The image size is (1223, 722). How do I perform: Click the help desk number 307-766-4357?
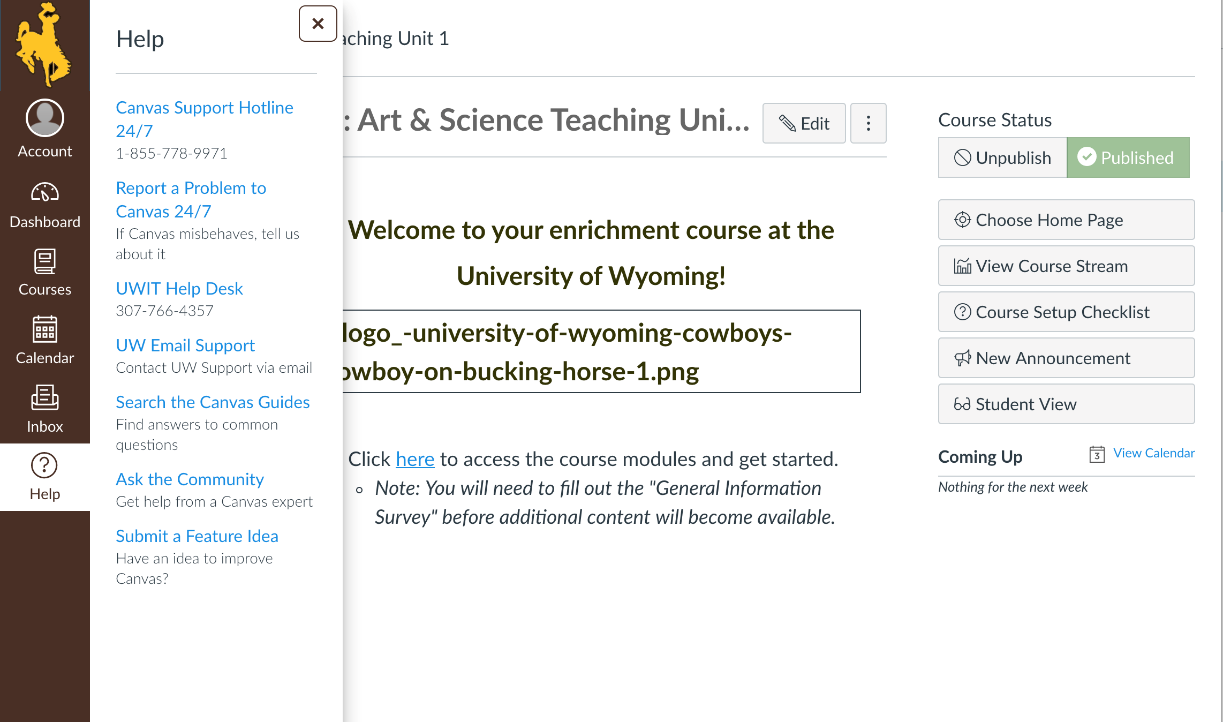coord(165,311)
